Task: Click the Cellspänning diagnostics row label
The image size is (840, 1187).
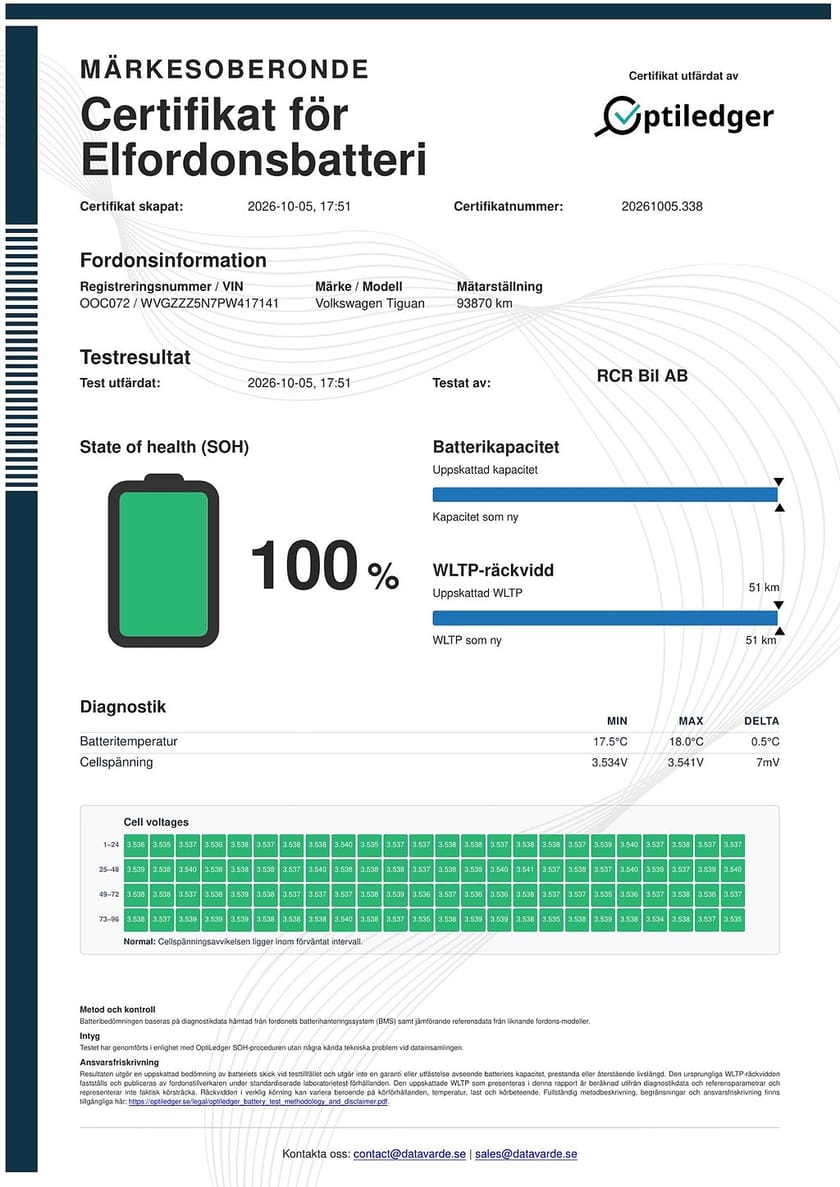Action: (117, 762)
